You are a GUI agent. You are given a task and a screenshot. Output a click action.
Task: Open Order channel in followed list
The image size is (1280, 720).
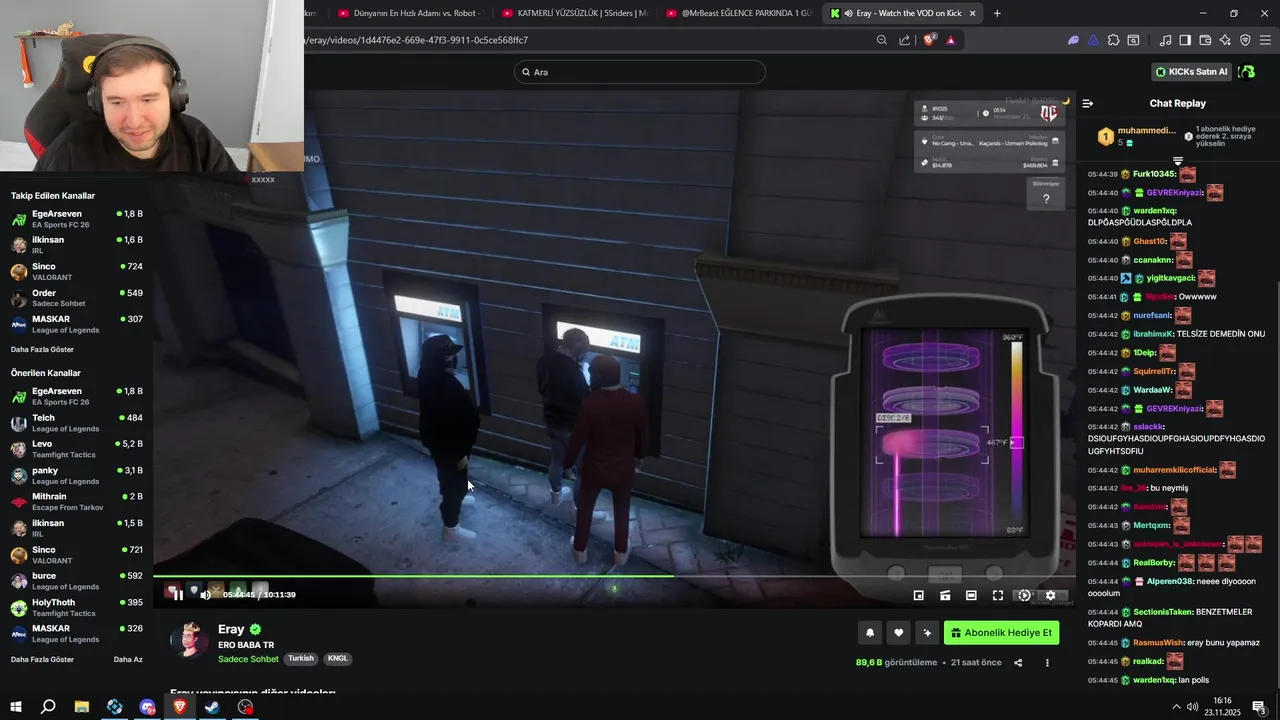pos(77,298)
